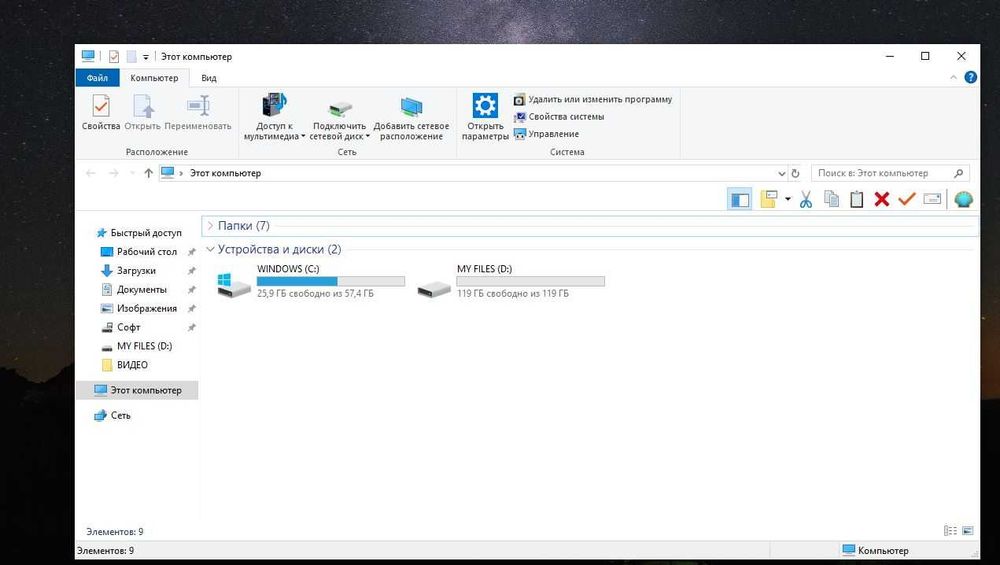Click the red X Delete icon
The width and height of the screenshot is (1000, 565).
pos(881,200)
